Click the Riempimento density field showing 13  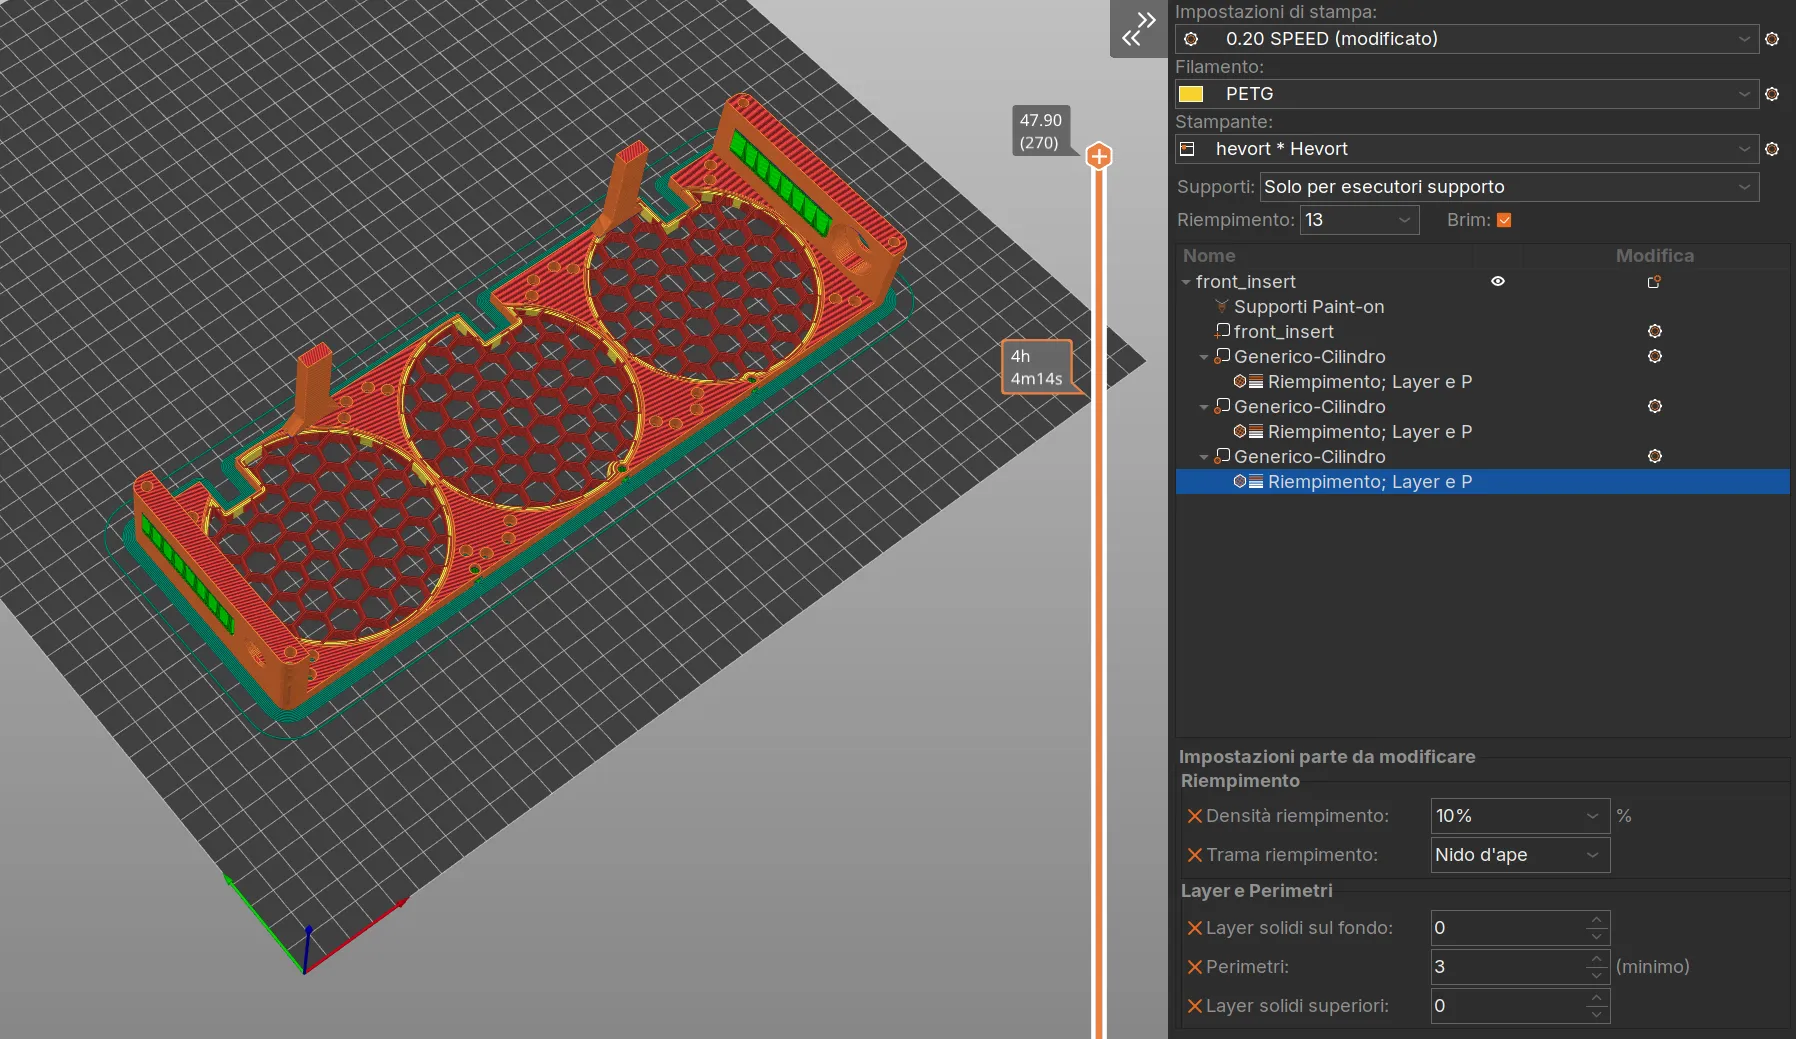1359,220
